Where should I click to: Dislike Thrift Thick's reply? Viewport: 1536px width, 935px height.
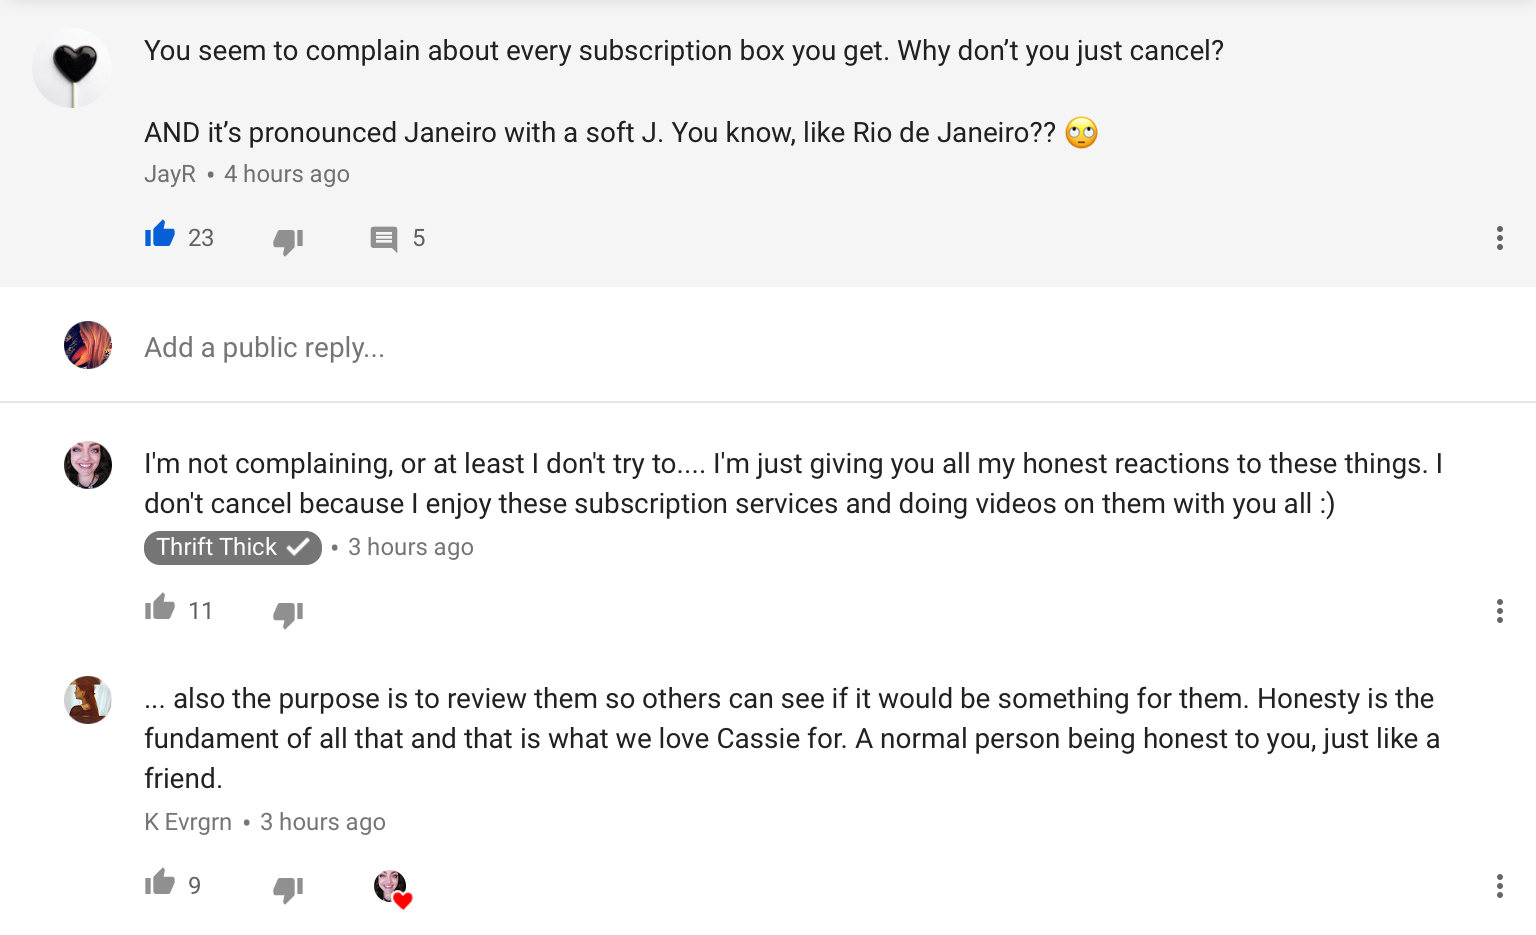[288, 613]
